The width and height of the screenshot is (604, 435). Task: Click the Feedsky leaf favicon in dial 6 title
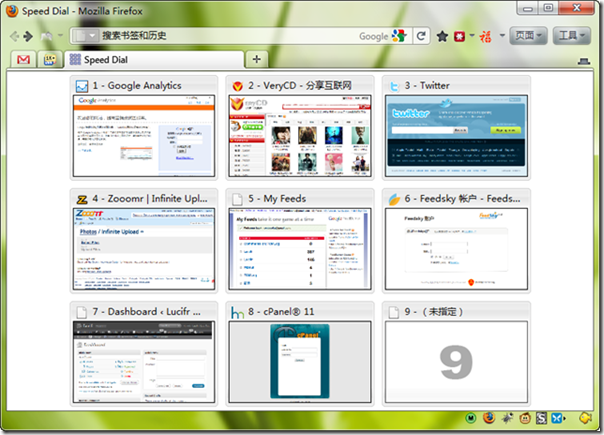(394, 200)
